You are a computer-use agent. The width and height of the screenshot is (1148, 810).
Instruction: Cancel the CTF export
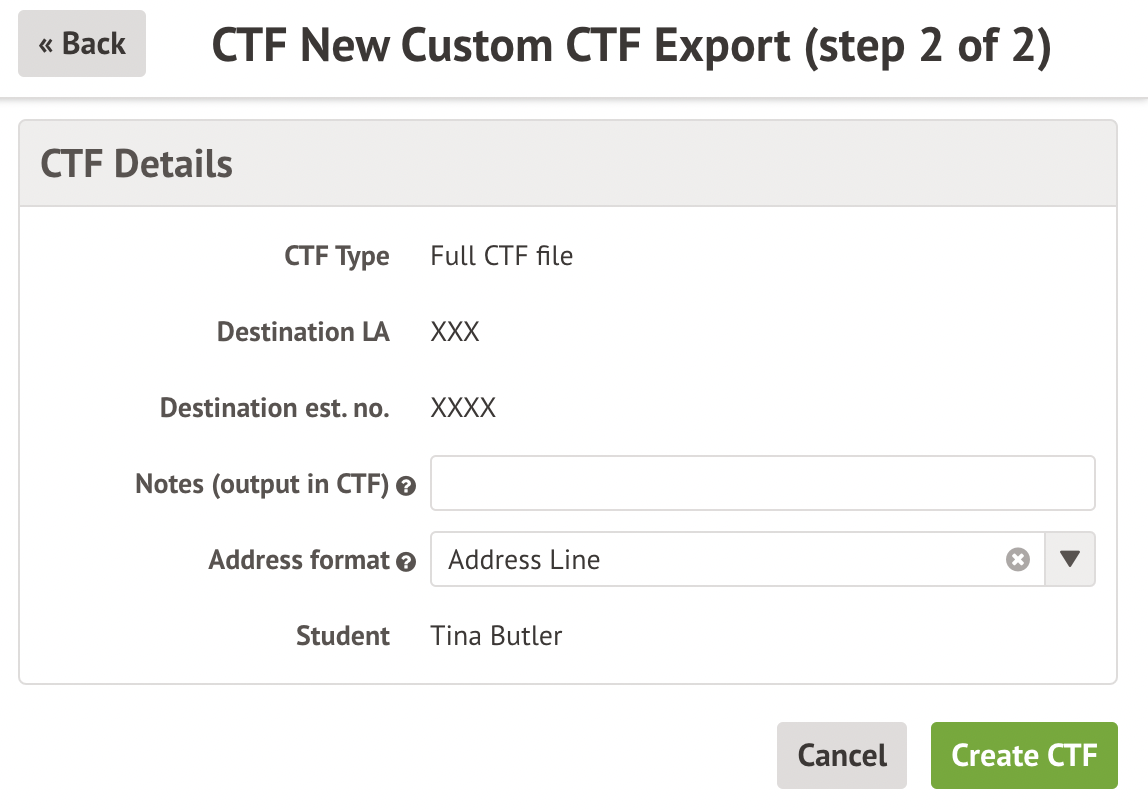click(841, 755)
